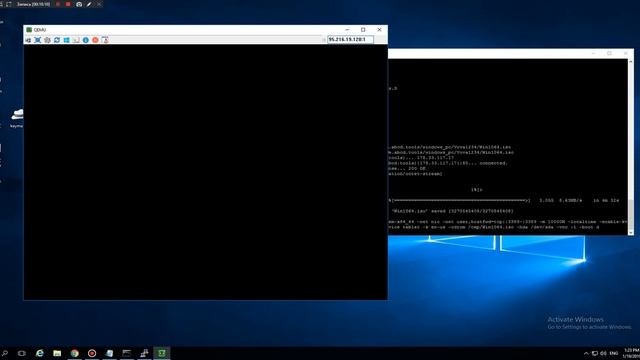Click the red disconnect icon in toolbar
The width and height of the screenshot is (640, 360).
point(95,40)
